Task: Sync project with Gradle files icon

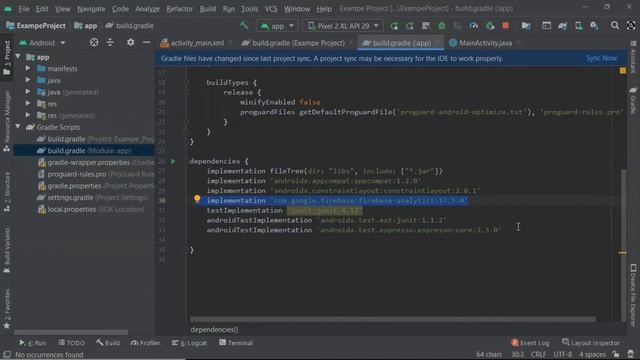Action: click(562, 26)
